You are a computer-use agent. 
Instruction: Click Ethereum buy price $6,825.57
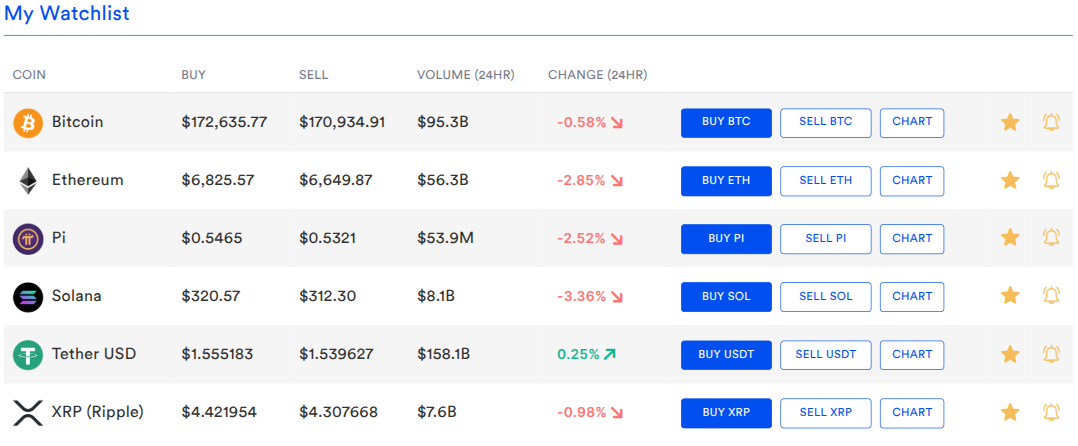pyautogui.click(x=218, y=181)
